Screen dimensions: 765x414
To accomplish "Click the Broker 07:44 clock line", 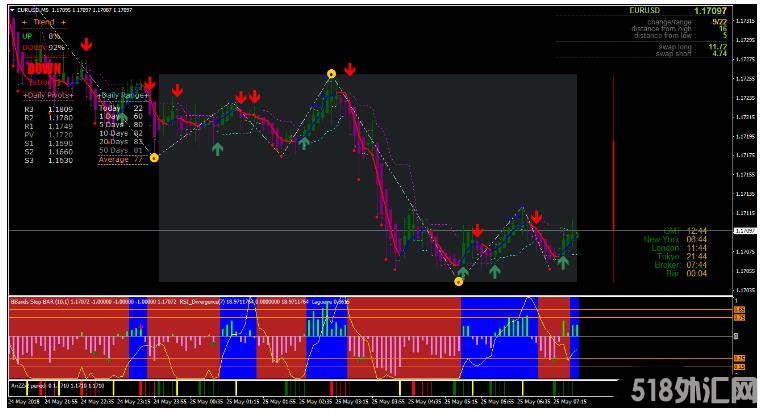I will pos(681,265).
